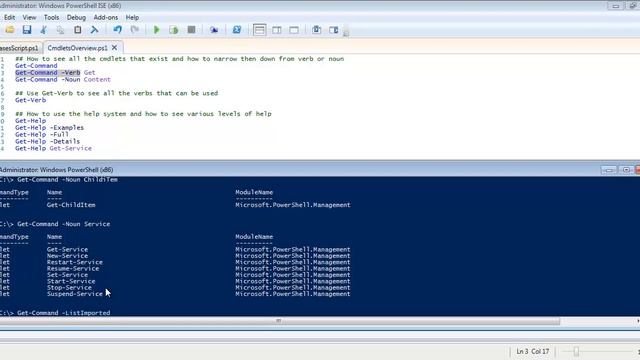Click the 'Get-Command -Noun Content' script line
The height and width of the screenshot is (360, 640).
point(63,80)
